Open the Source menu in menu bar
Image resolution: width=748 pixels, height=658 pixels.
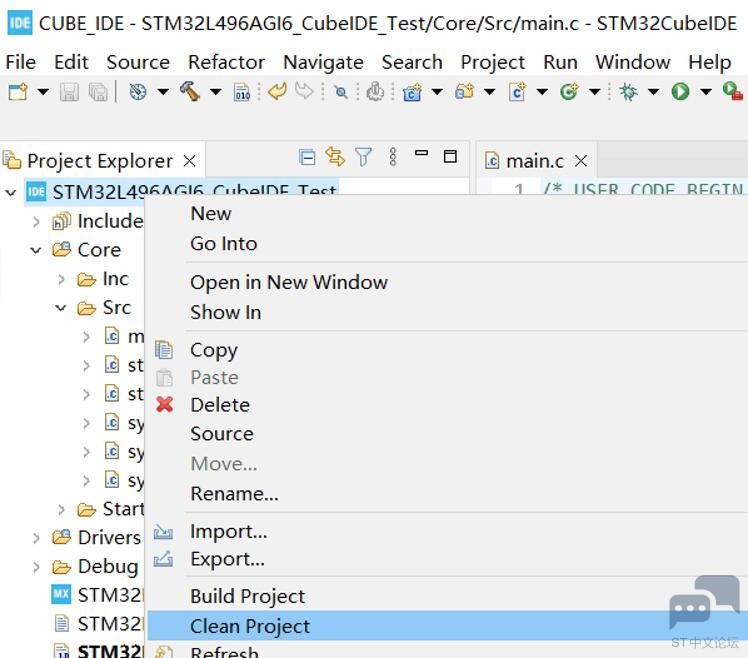(x=138, y=62)
